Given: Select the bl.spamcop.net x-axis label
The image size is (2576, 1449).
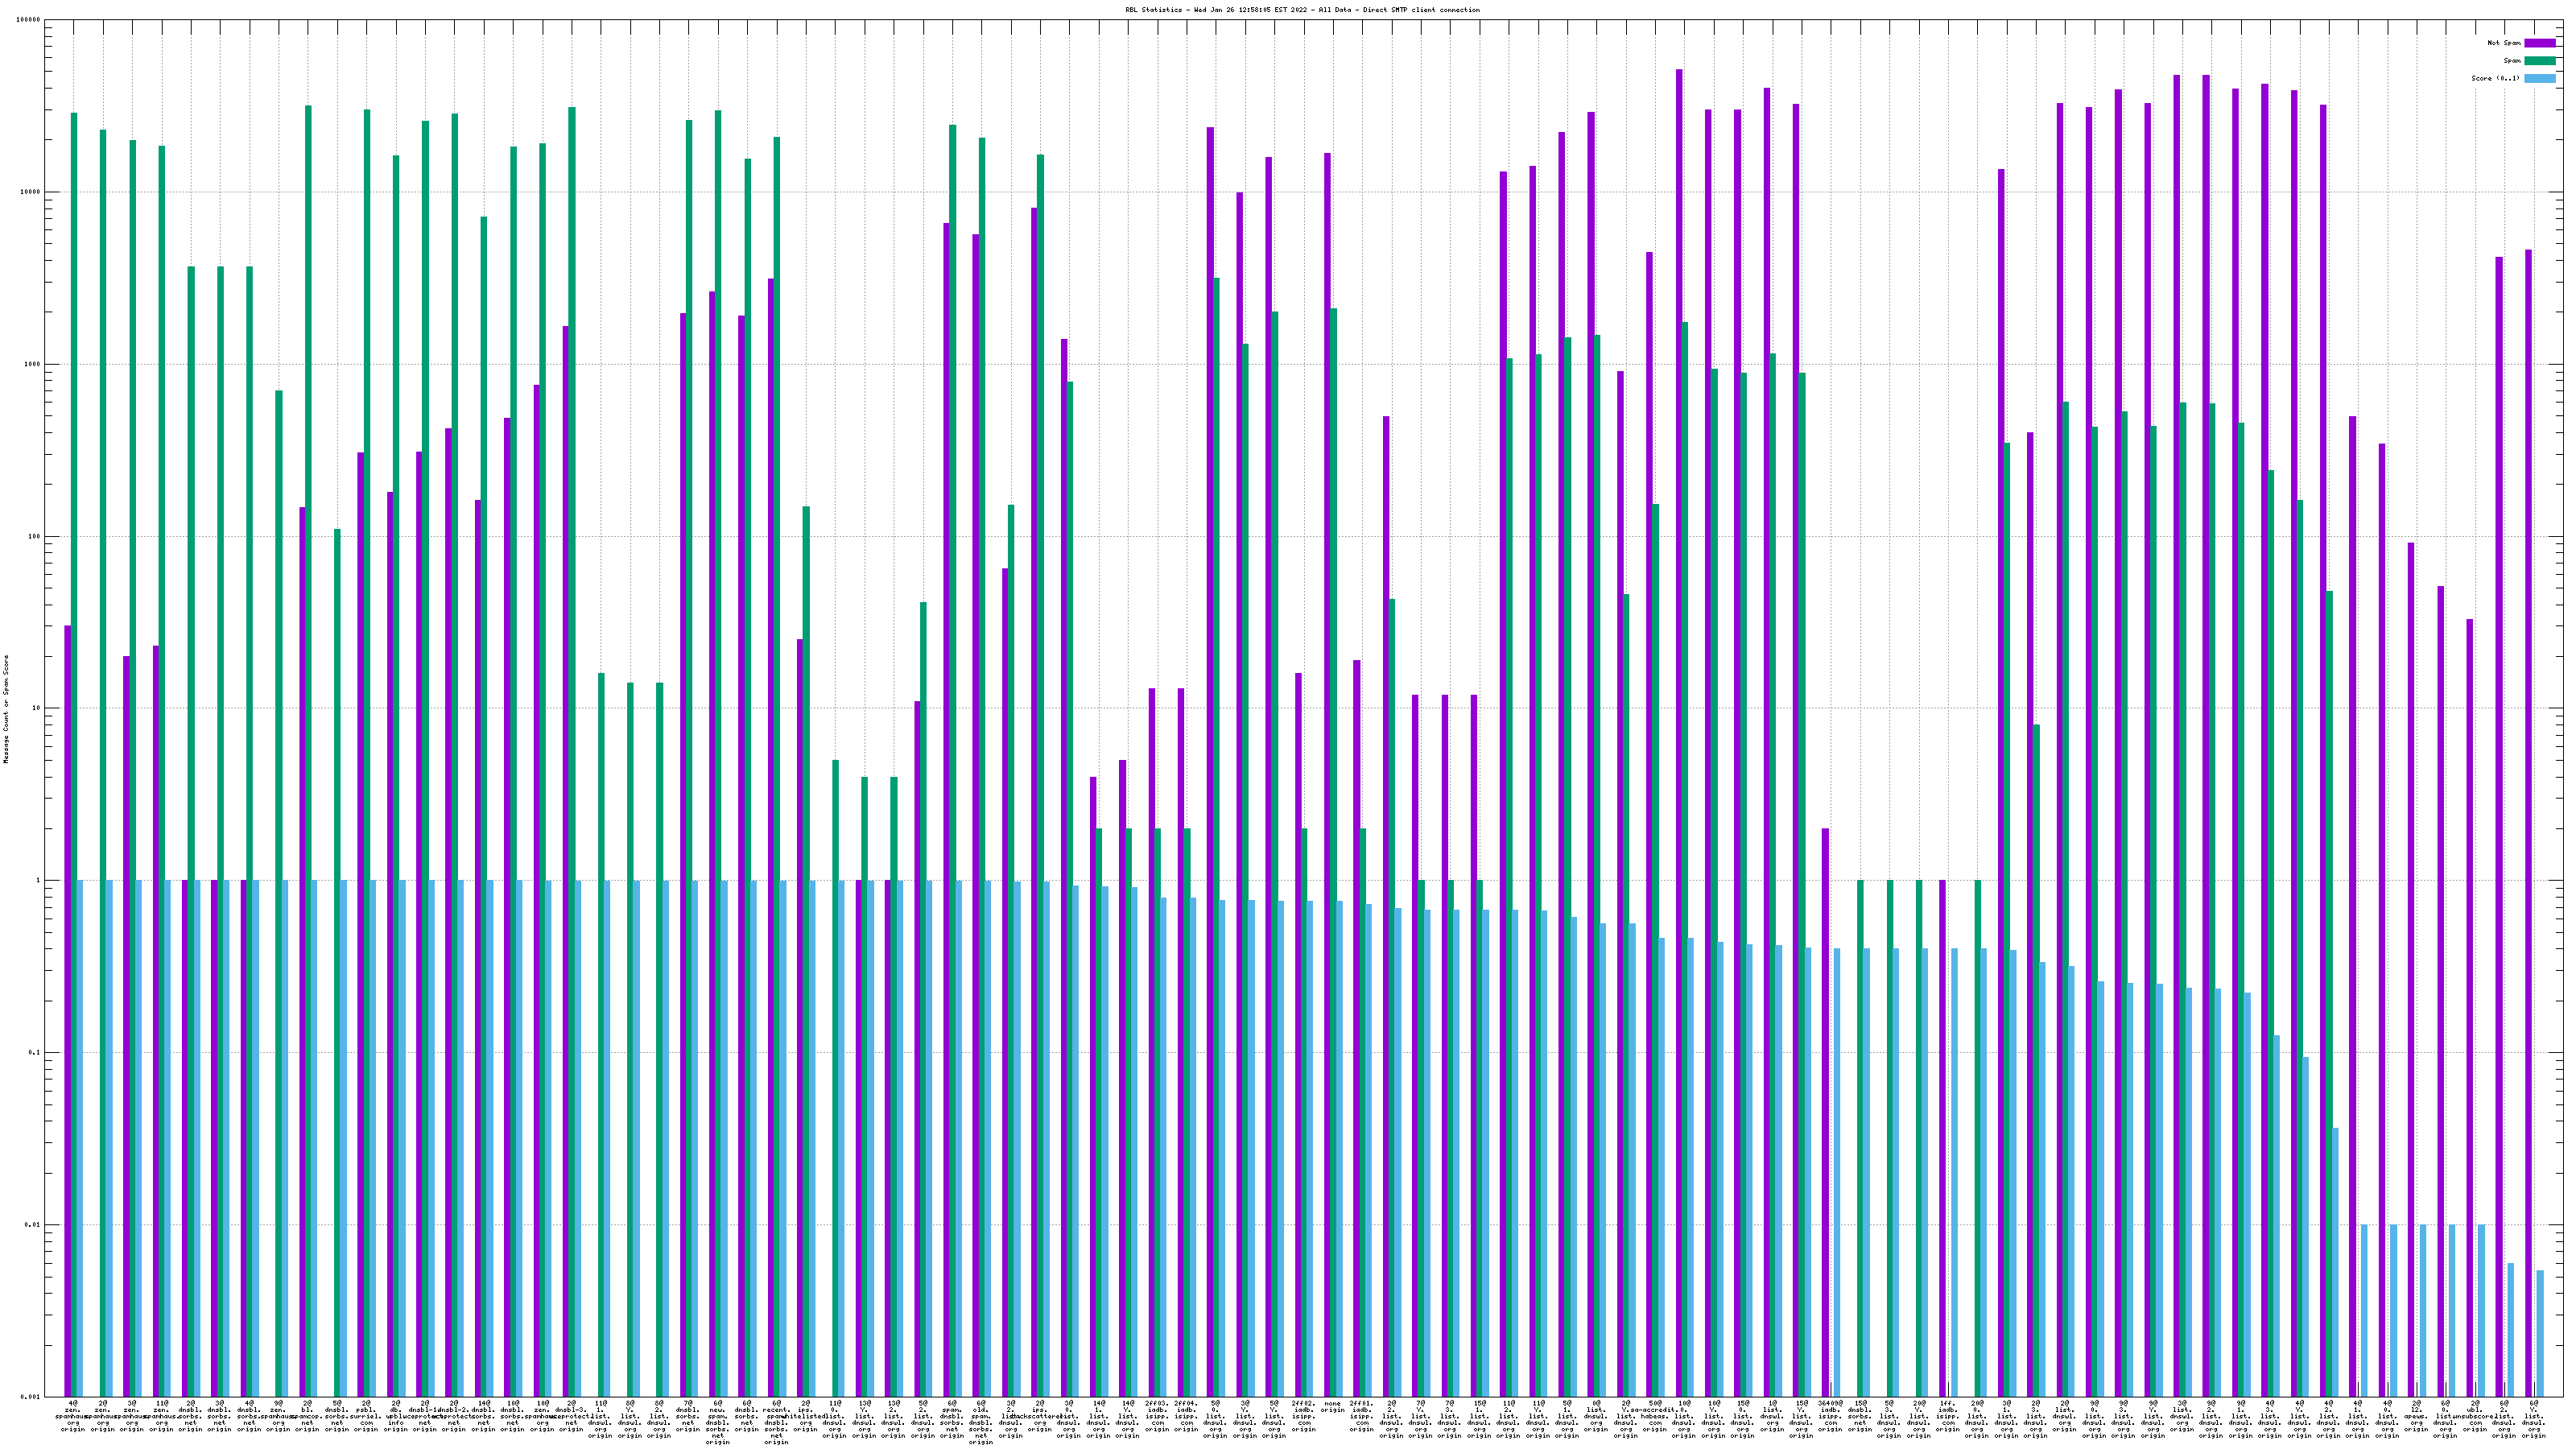Looking at the screenshot, I should [307, 1415].
